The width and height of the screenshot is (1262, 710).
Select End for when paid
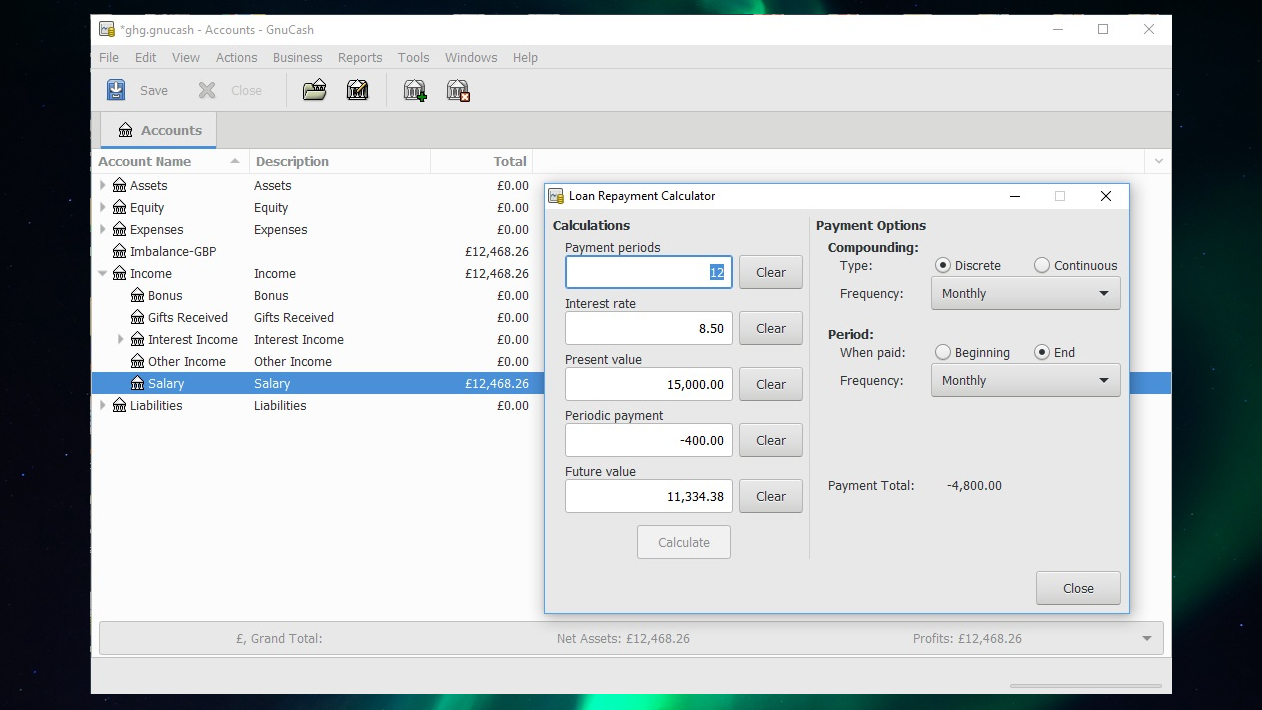[1042, 352]
